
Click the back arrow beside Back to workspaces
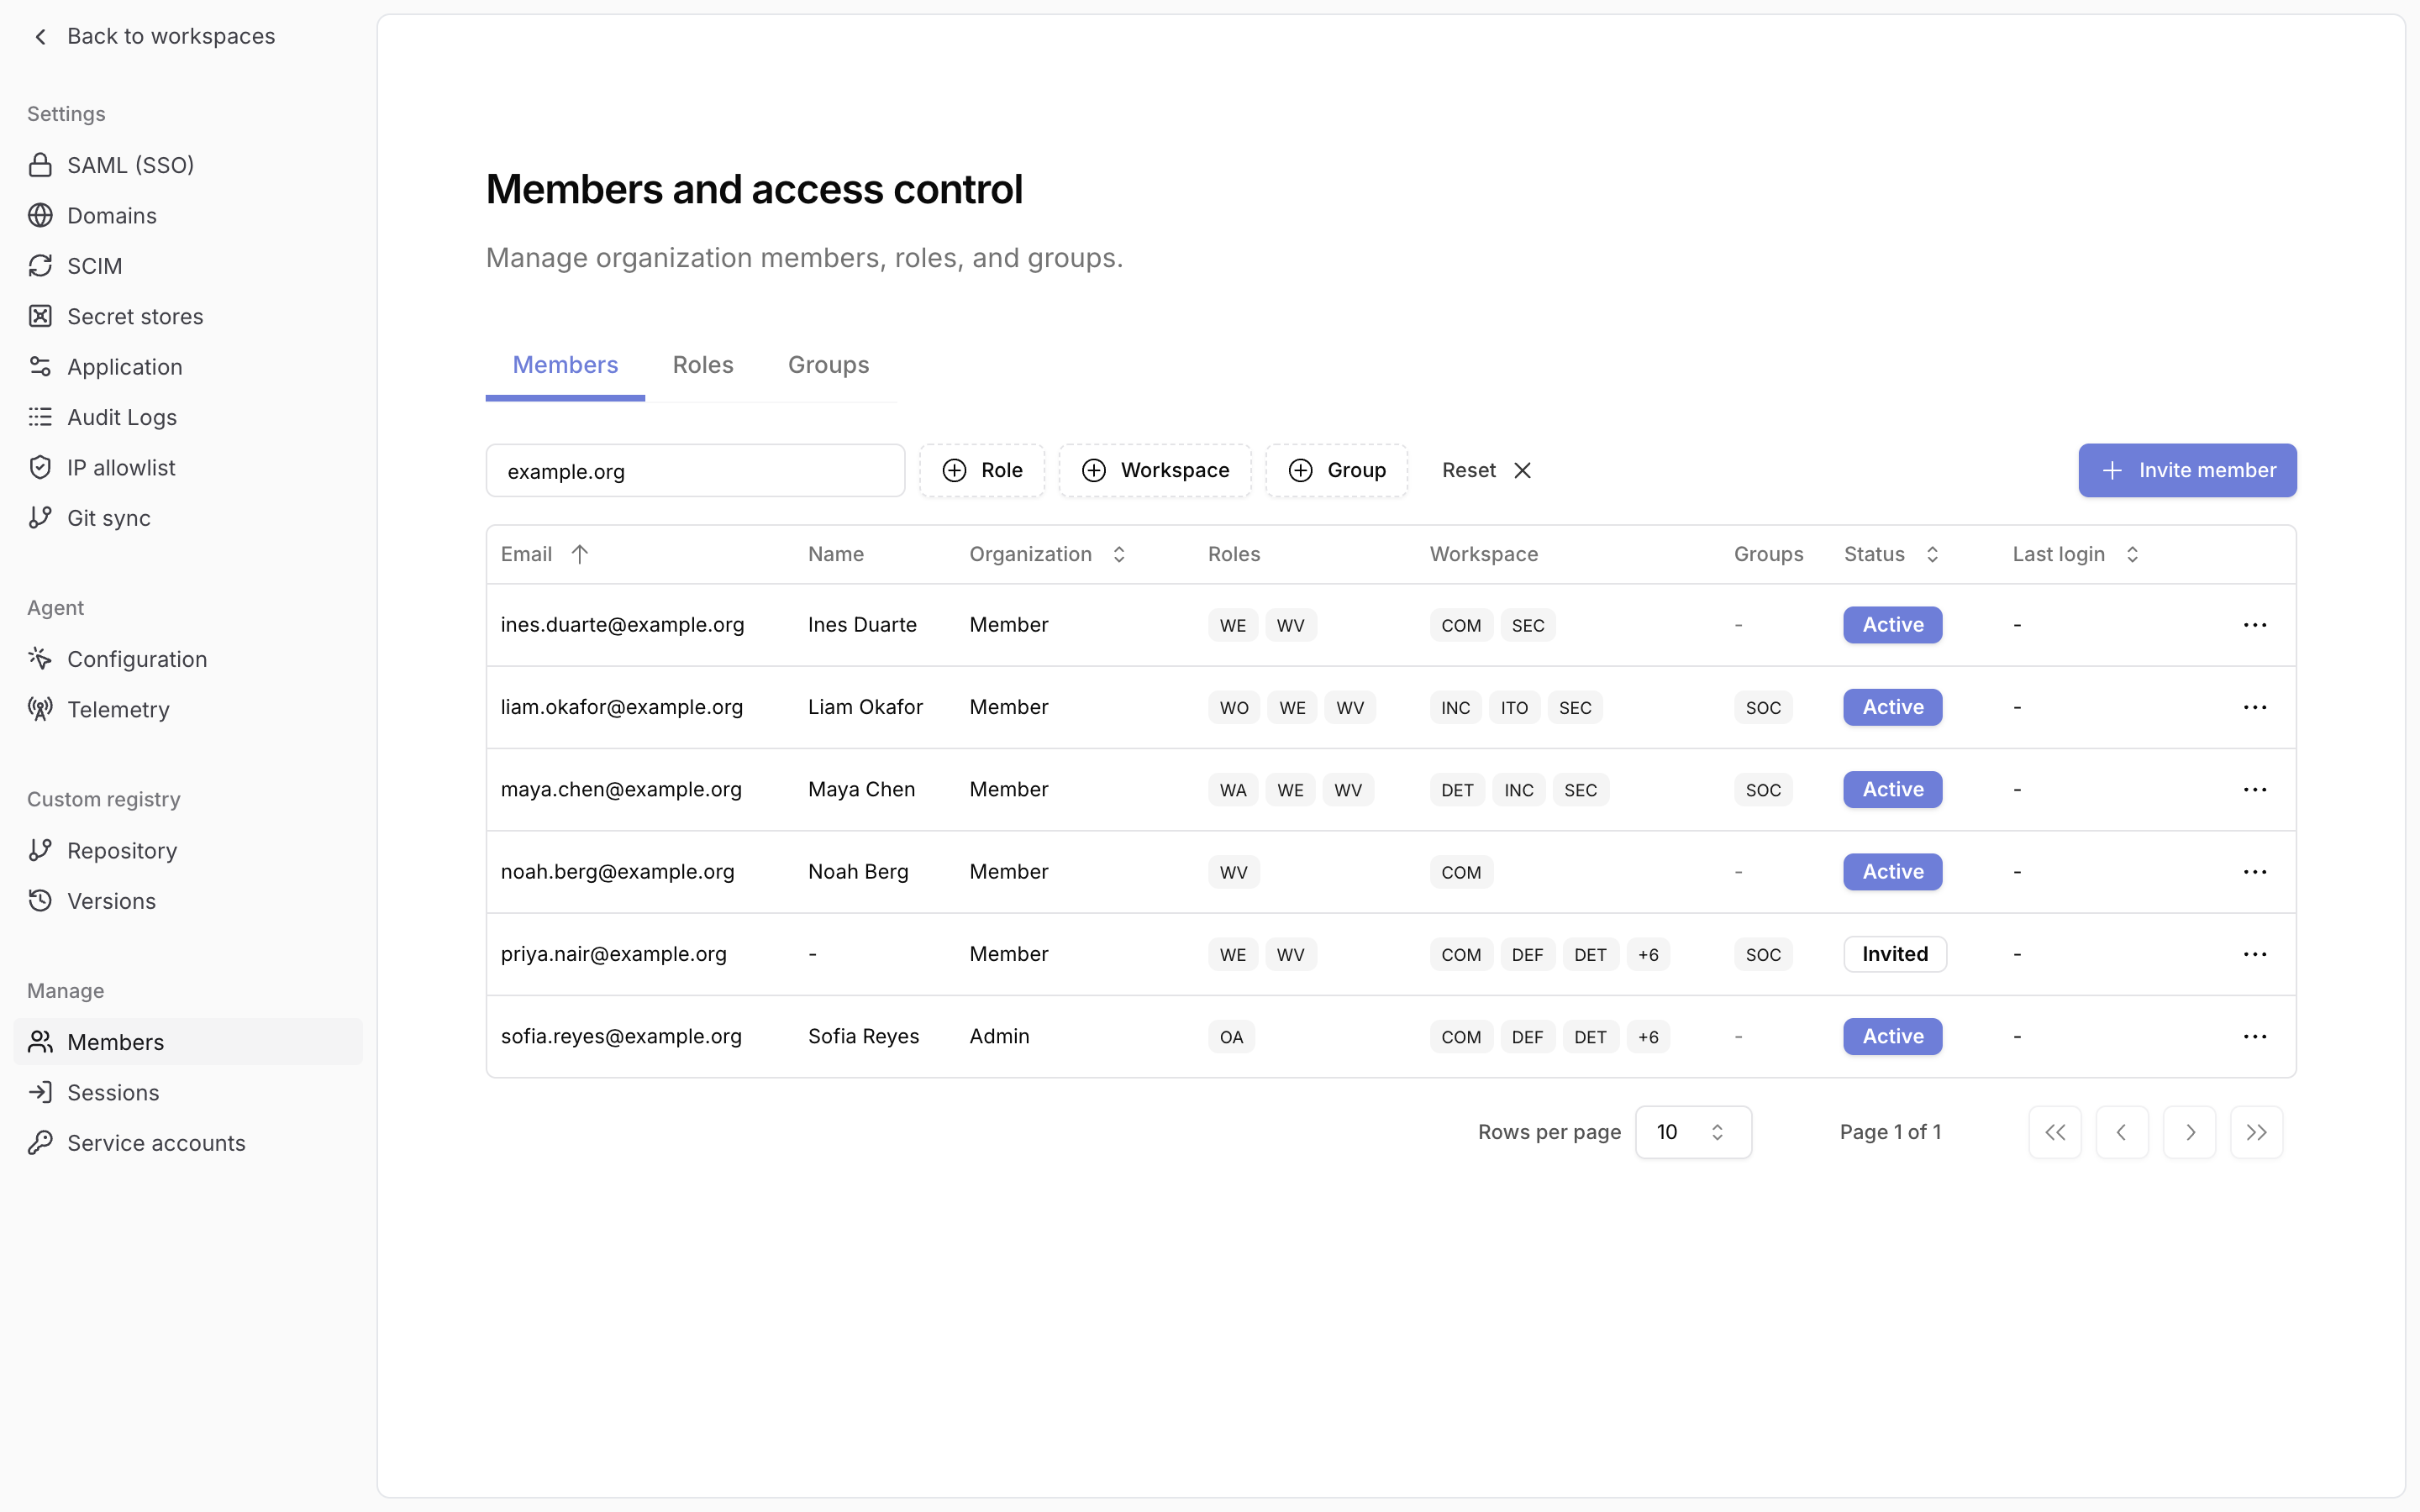(40, 37)
